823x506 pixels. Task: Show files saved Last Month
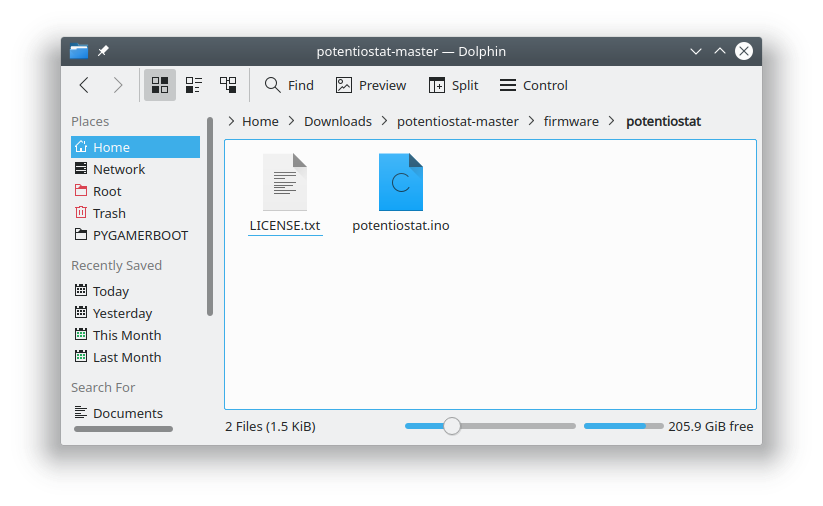[135, 357]
